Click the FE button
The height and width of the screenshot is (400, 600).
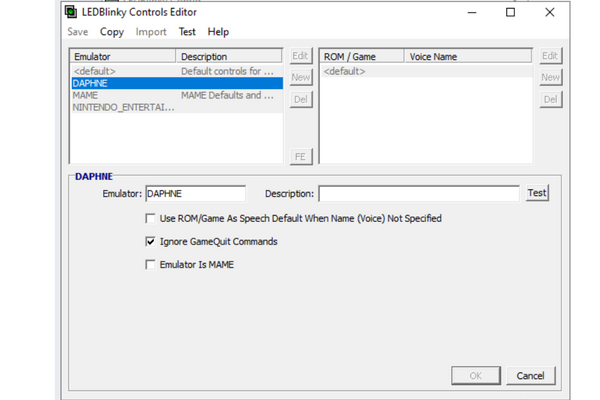tap(301, 157)
